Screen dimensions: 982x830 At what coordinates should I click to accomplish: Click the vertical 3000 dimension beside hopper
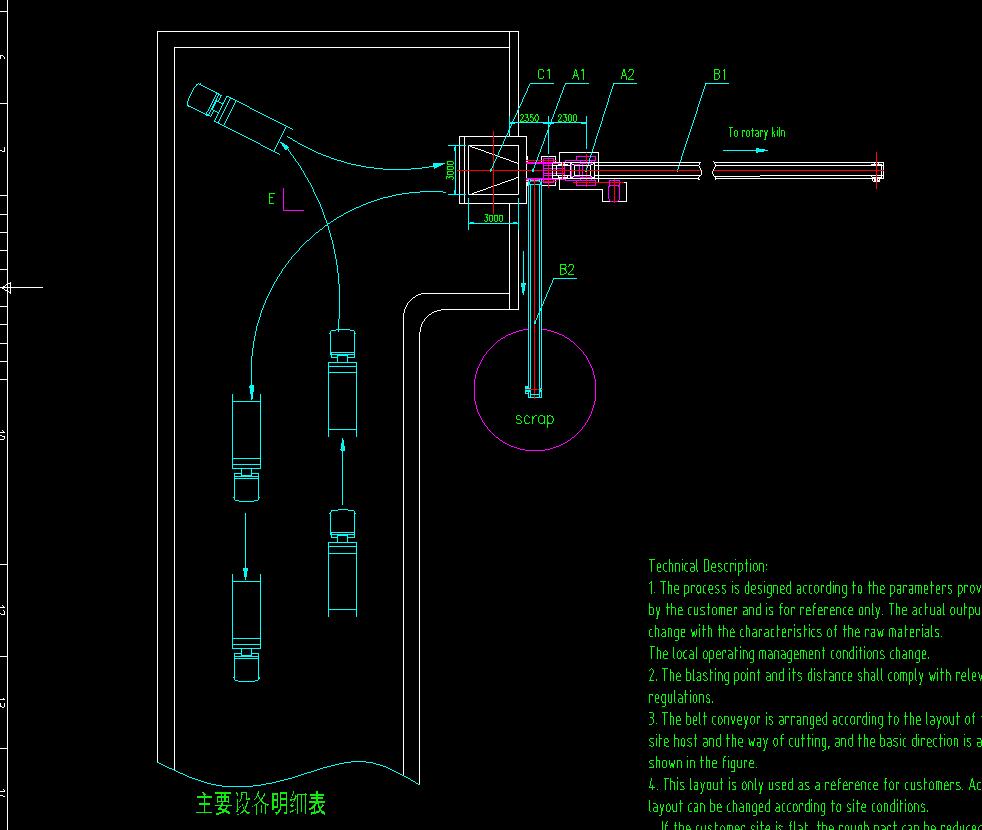pos(450,170)
